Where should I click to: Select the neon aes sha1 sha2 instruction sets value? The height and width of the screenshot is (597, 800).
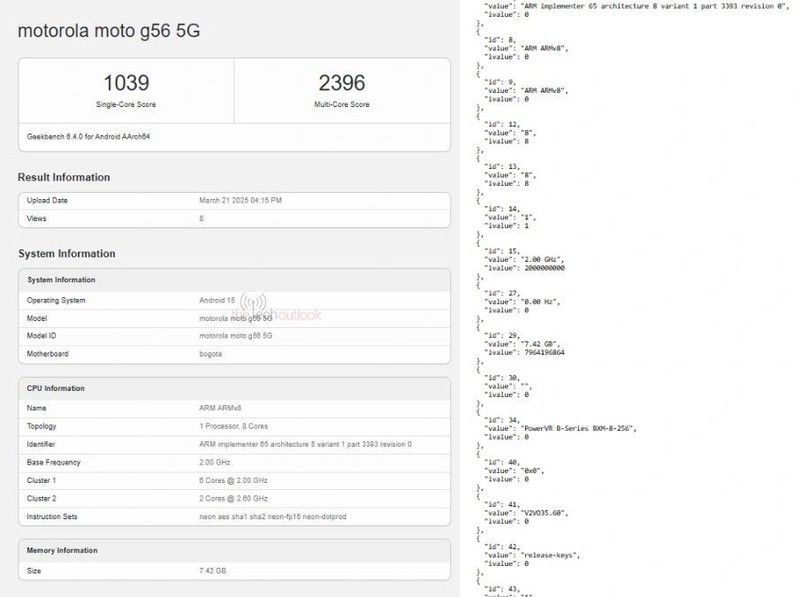tap(273, 516)
